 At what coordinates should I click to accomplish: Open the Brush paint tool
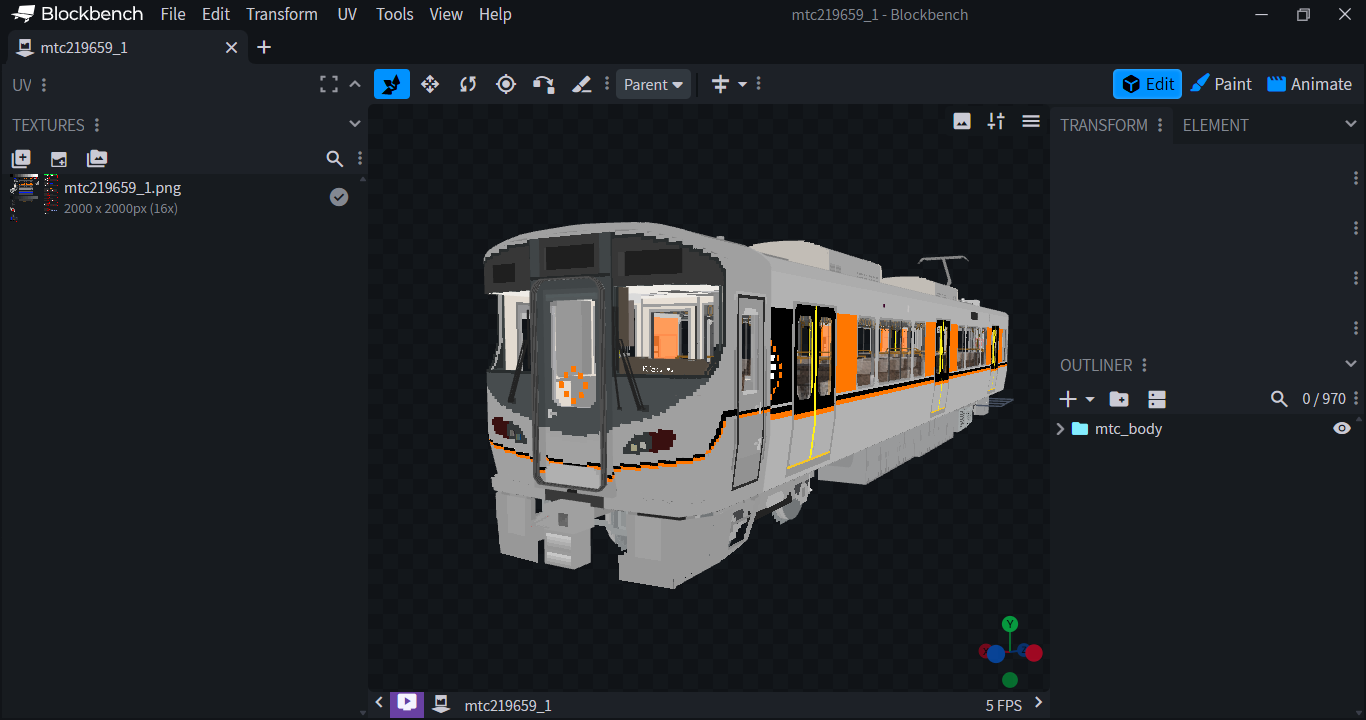click(582, 84)
